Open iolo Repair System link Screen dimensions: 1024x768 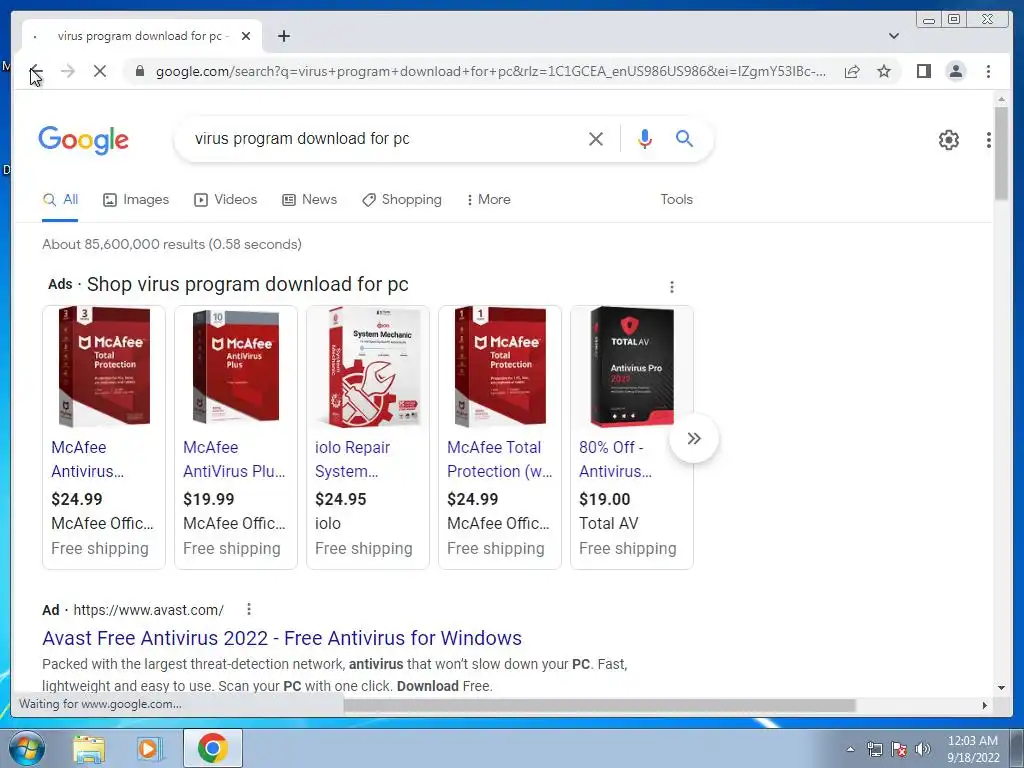coord(353,459)
